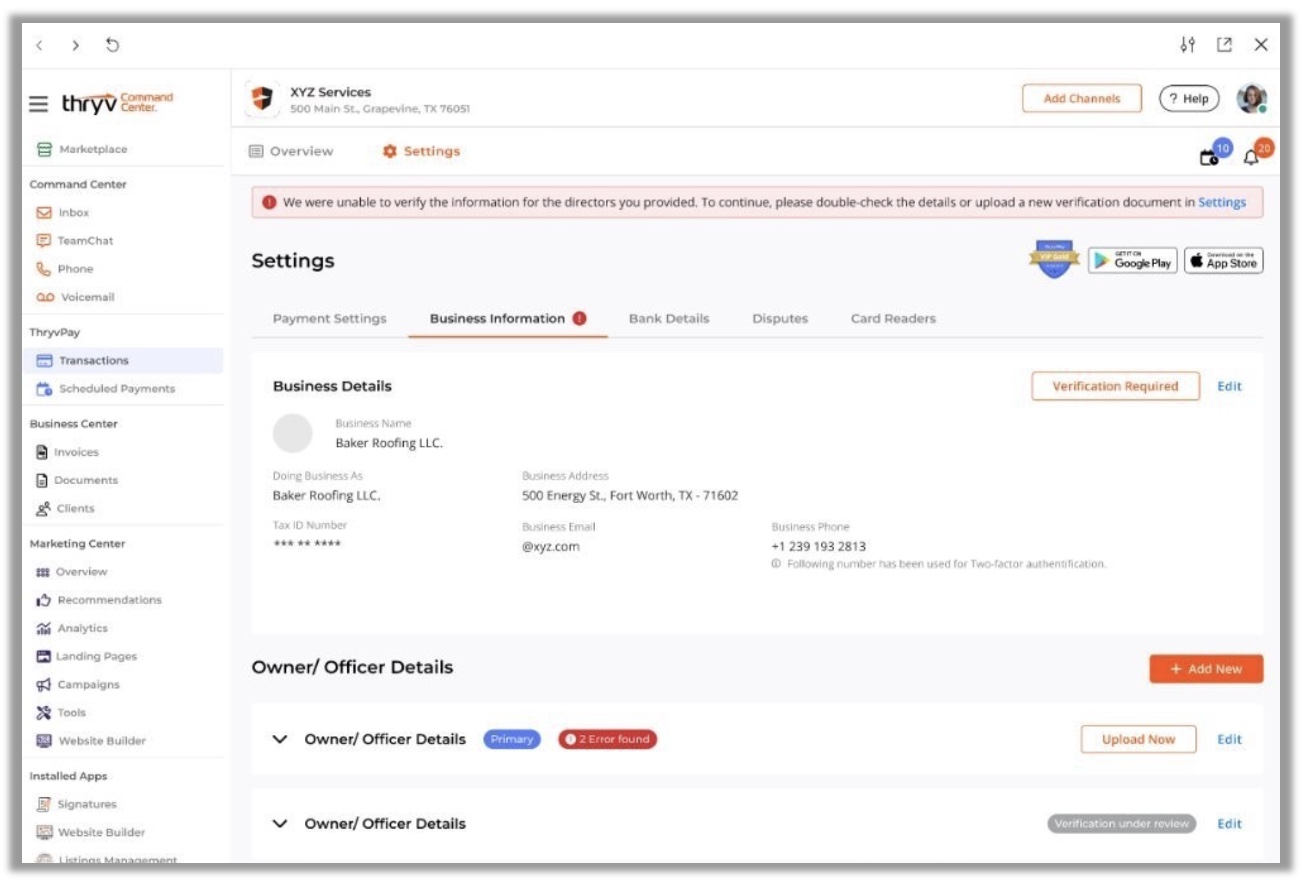Click the business phone +1 239 193 2813

(x=818, y=546)
